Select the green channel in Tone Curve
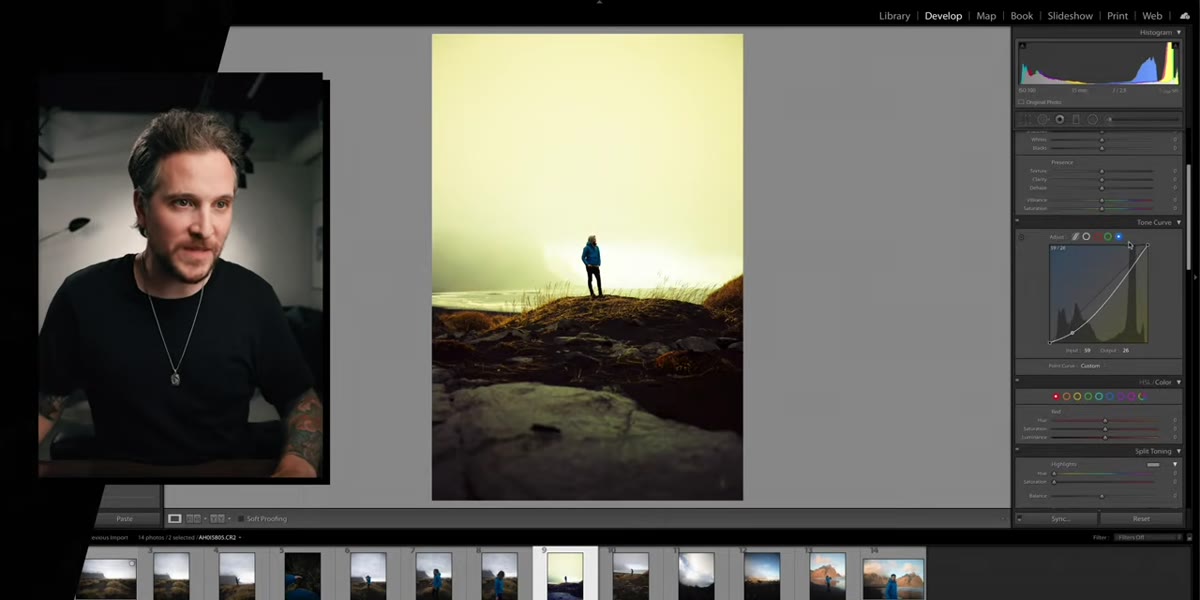 1108,236
